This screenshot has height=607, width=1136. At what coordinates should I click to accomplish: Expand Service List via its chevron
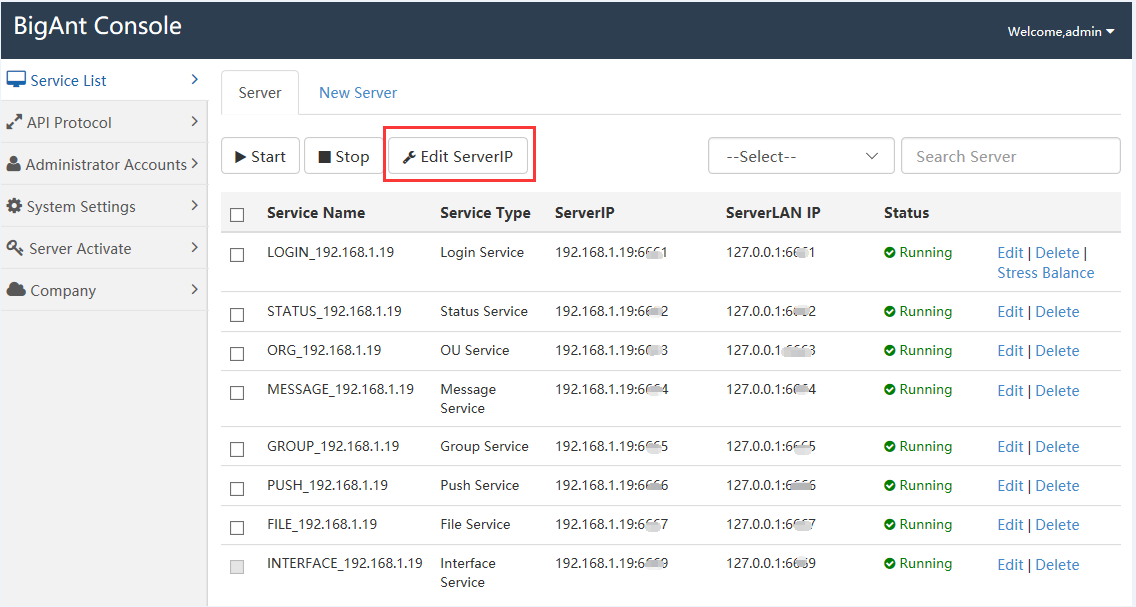pos(194,80)
